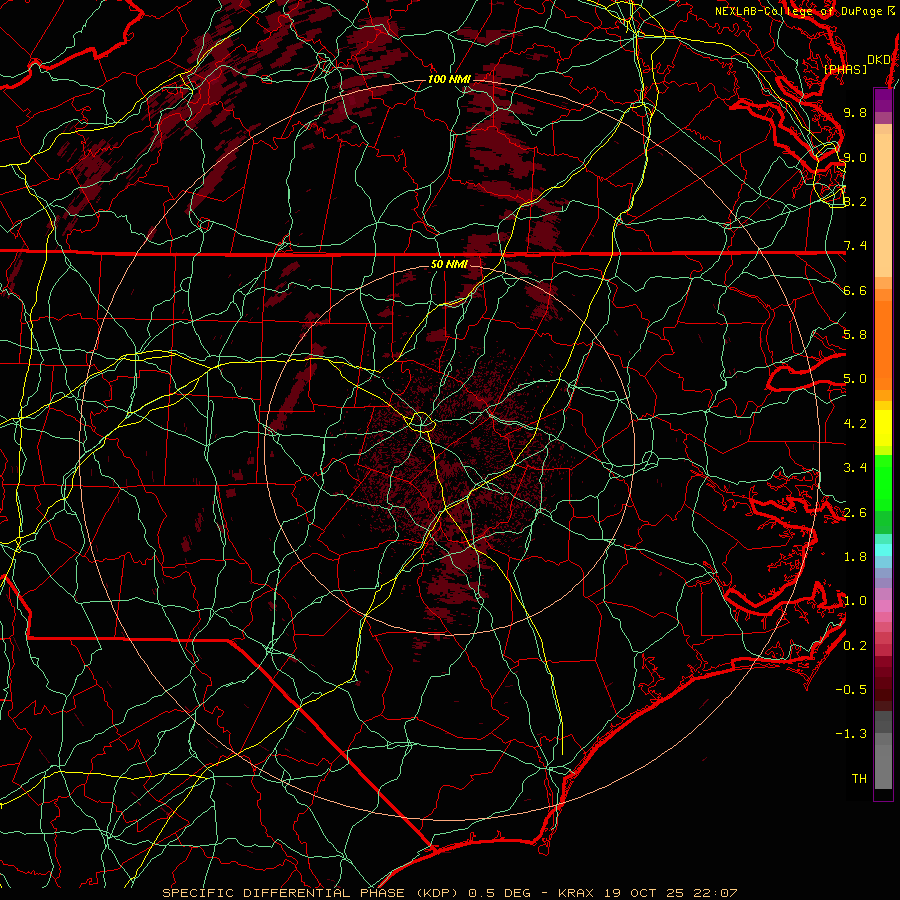Click the 50 NMI range ring label
Viewport: 900px width, 900px height.
coord(449,265)
